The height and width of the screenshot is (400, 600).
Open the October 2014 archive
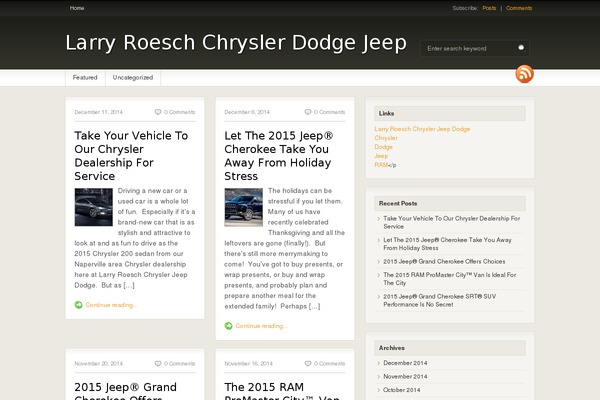[x=402, y=390]
